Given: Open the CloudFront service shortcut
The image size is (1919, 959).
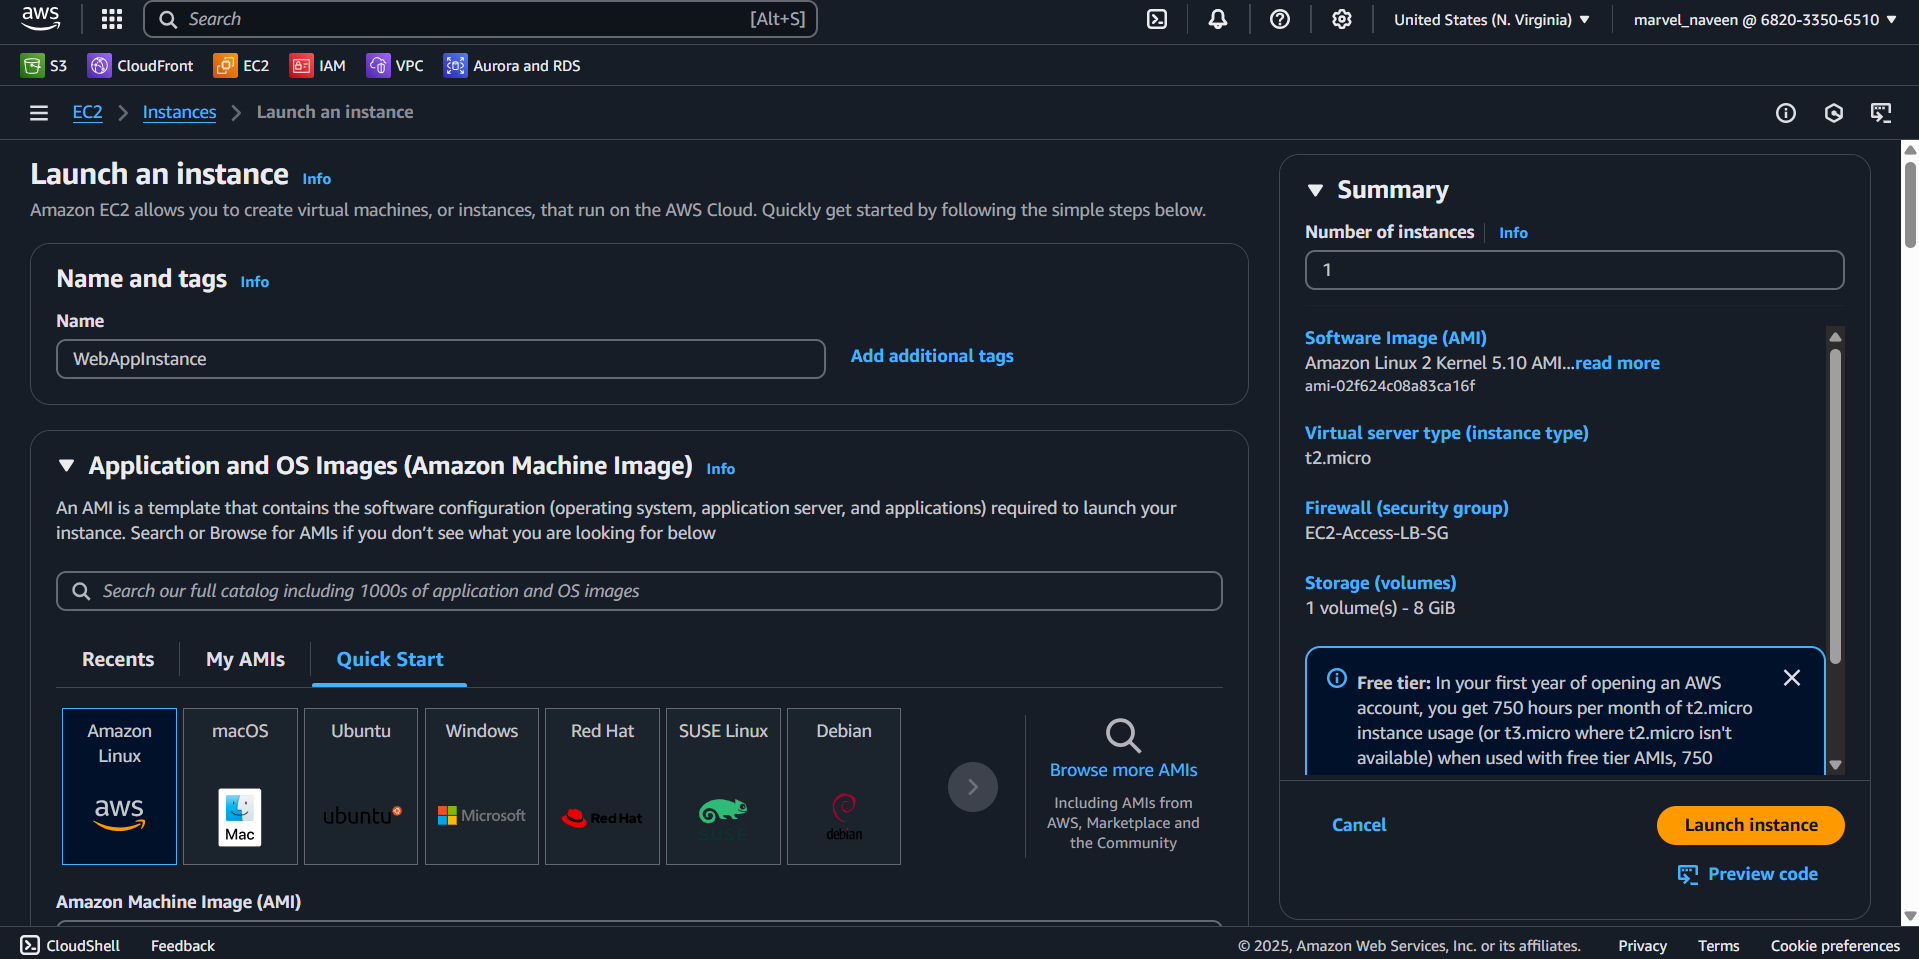Looking at the screenshot, I should pyautogui.click(x=141, y=66).
